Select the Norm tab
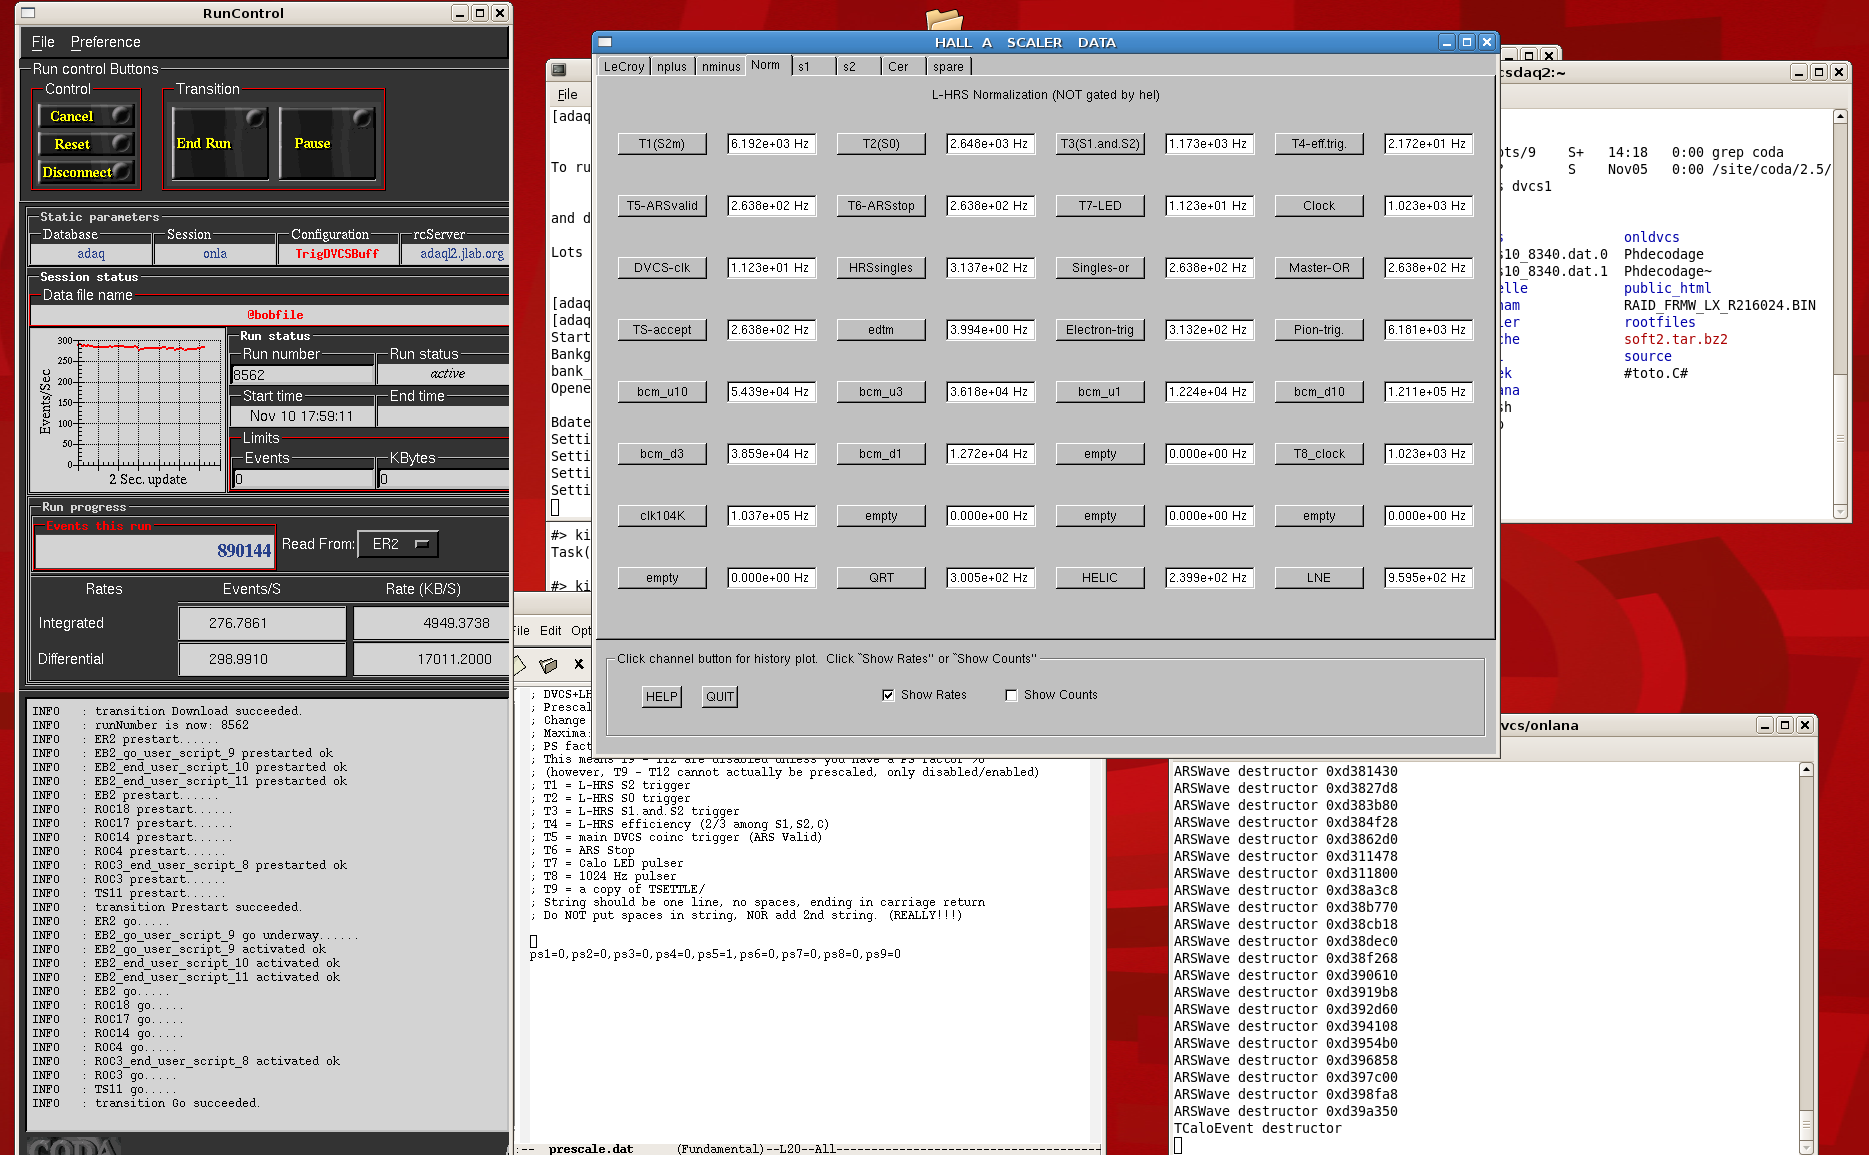Viewport: 1869px width, 1155px height. pyautogui.click(x=766, y=65)
